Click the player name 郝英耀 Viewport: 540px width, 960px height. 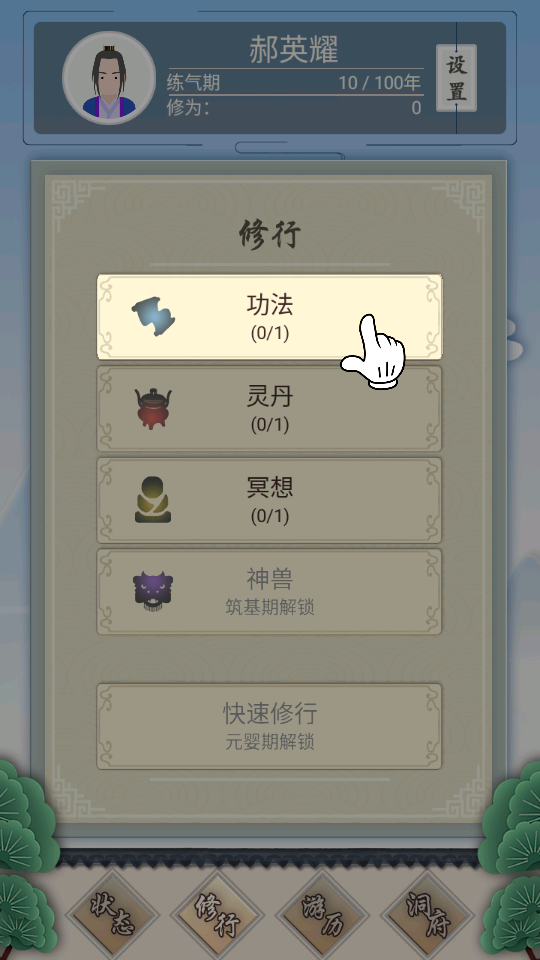coord(294,50)
